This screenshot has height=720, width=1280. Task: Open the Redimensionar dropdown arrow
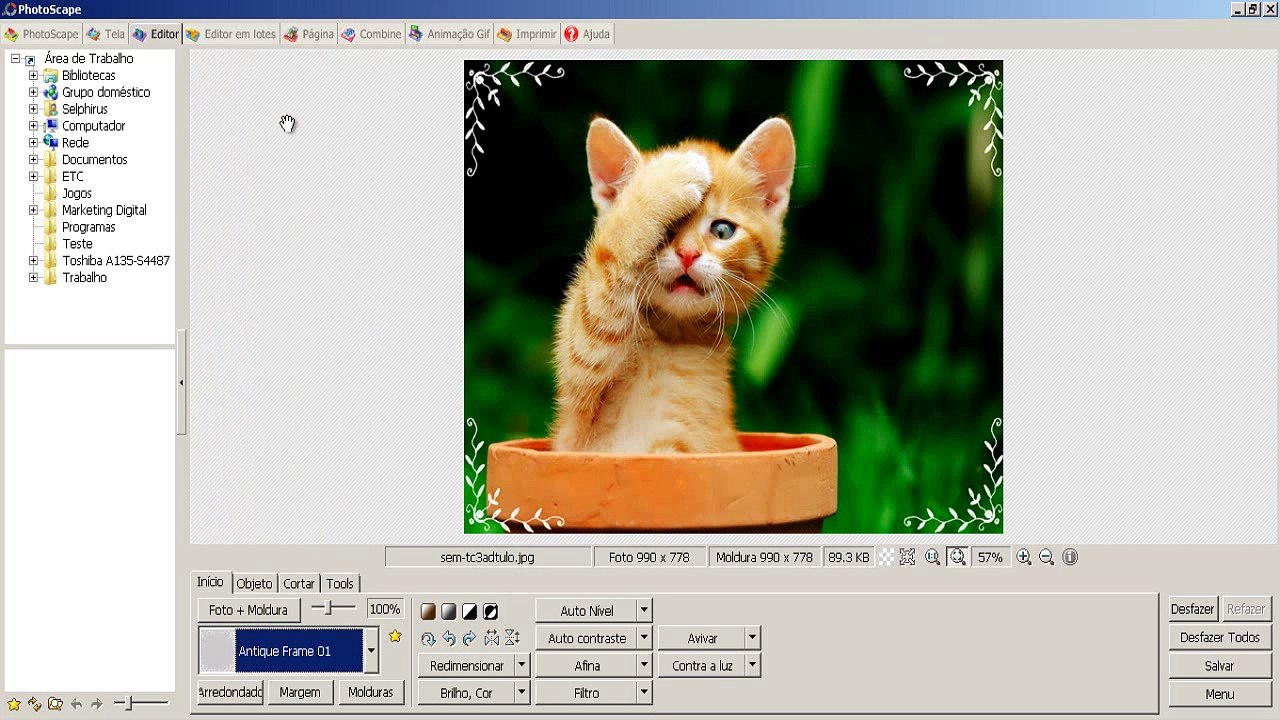click(x=521, y=665)
